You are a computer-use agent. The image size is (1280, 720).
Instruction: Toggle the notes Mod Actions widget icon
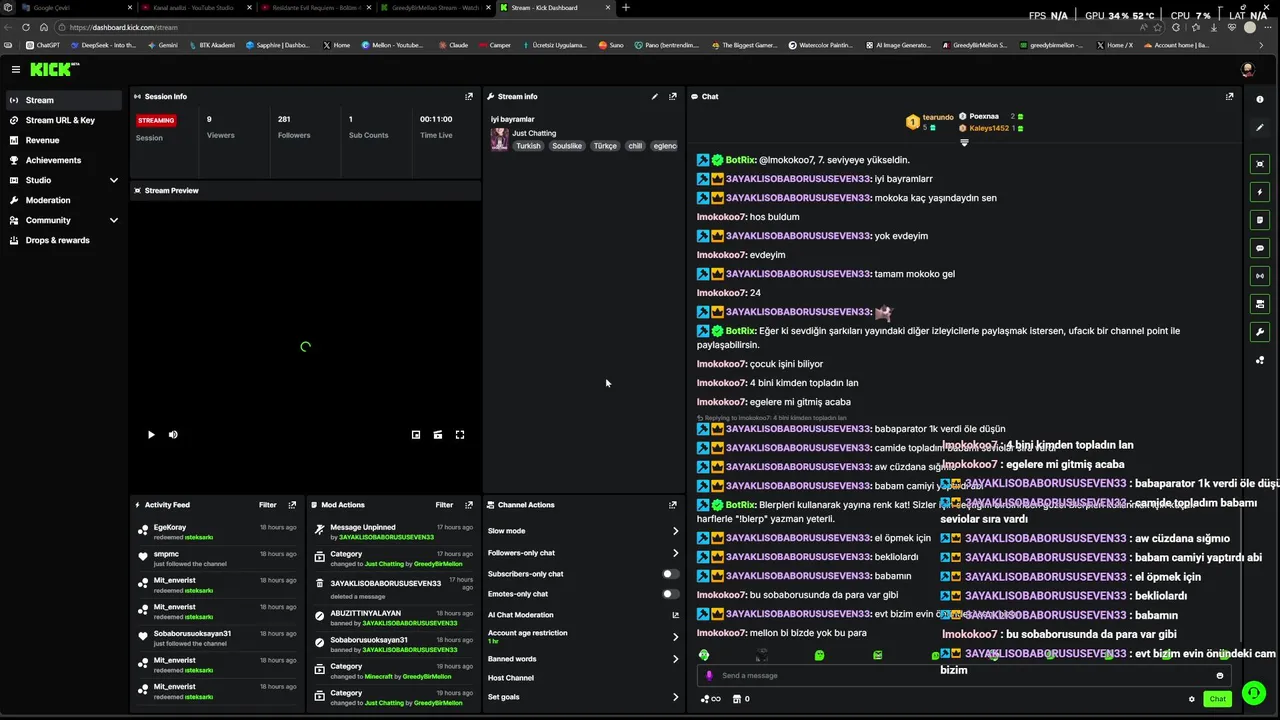(x=1260, y=220)
